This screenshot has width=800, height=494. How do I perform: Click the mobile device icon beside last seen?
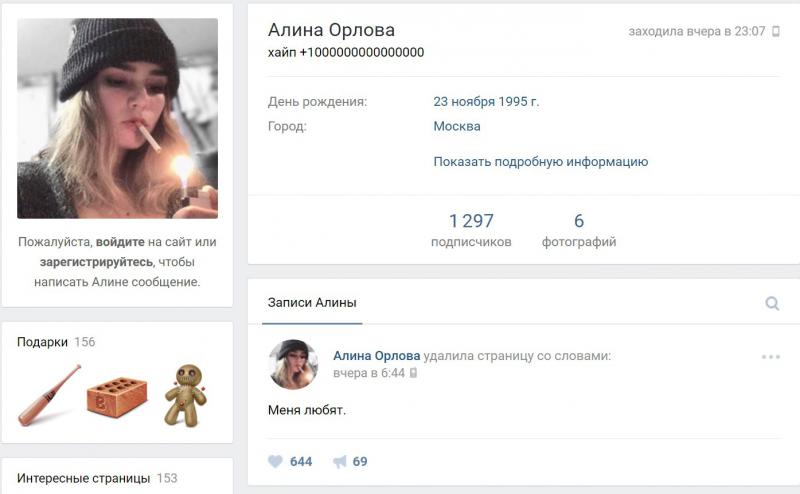[x=776, y=32]
